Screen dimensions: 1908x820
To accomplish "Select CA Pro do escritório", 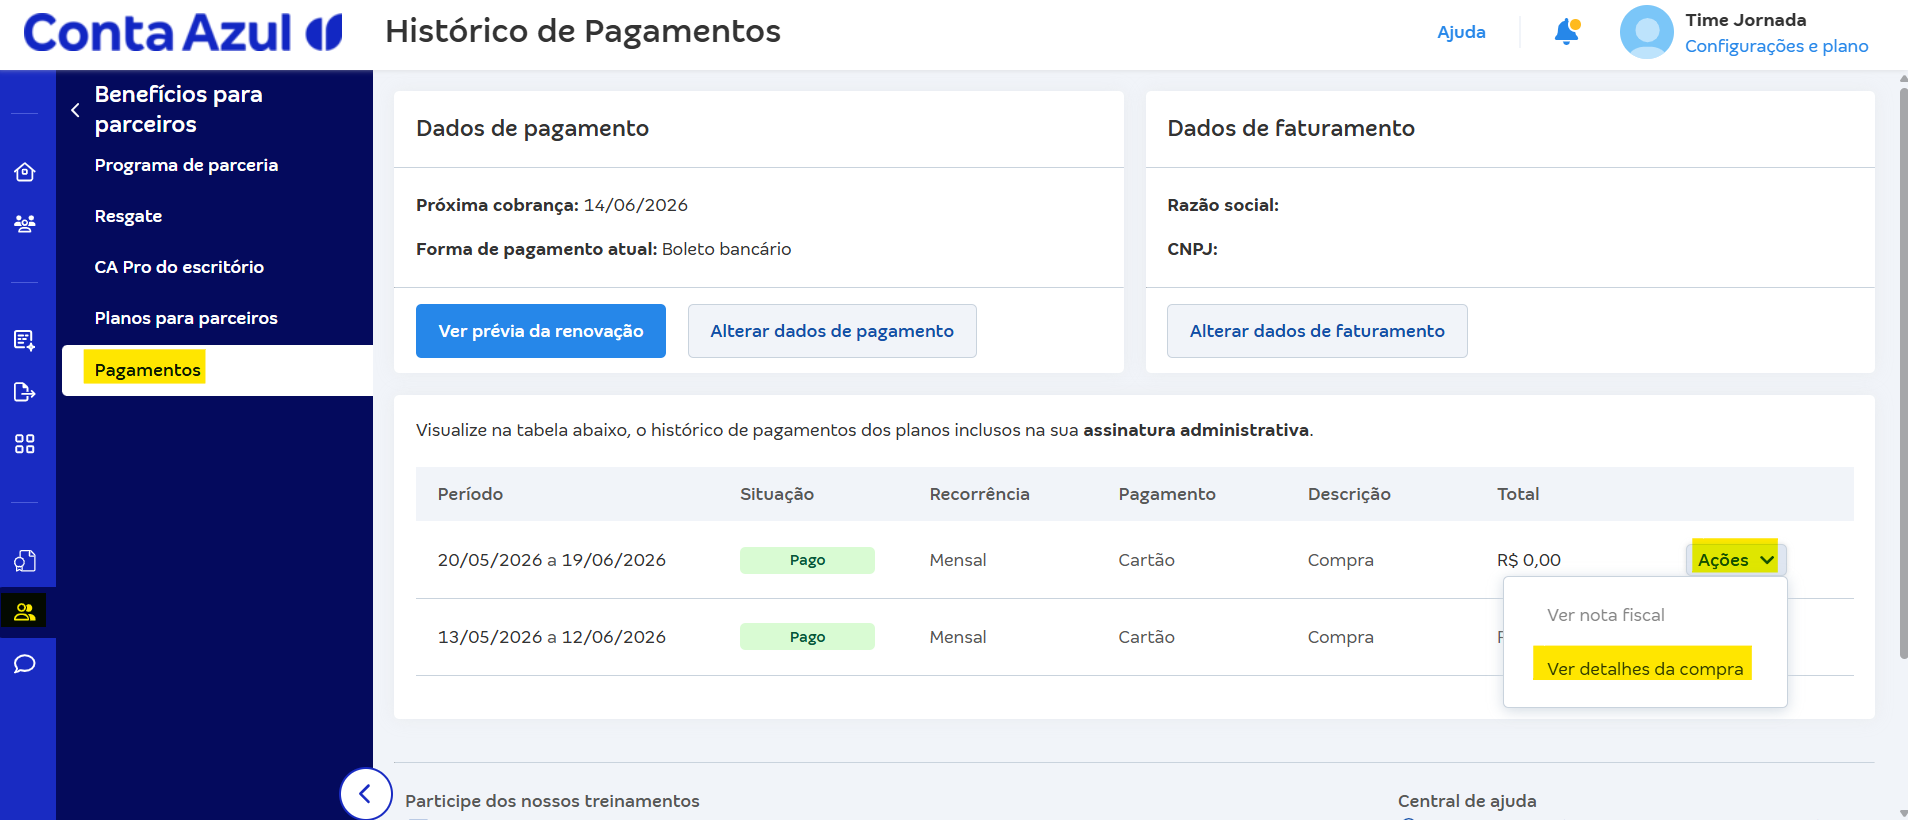I will [179, 267].
